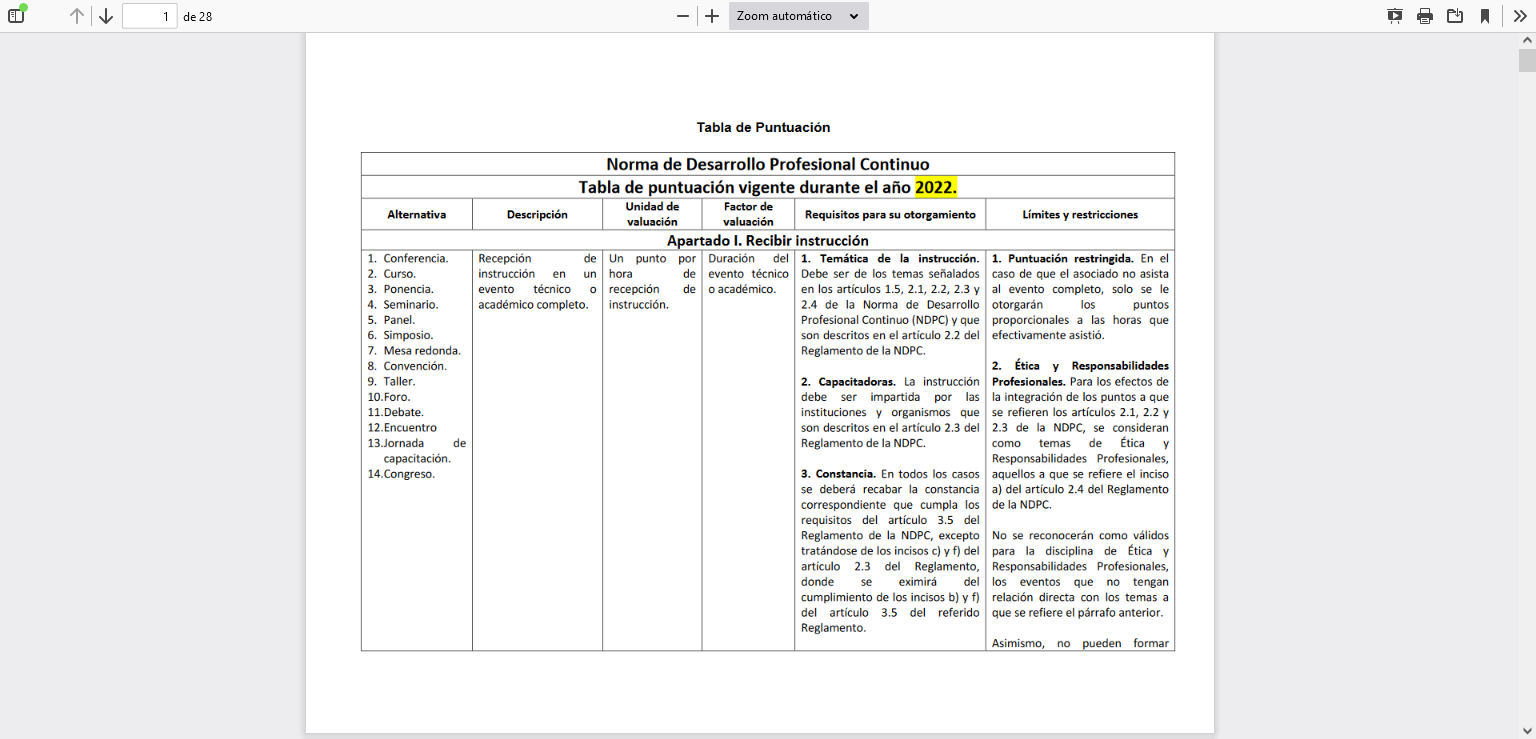
Task: Expand the tools menu double-chevron
Action: tap(1519, 16)
